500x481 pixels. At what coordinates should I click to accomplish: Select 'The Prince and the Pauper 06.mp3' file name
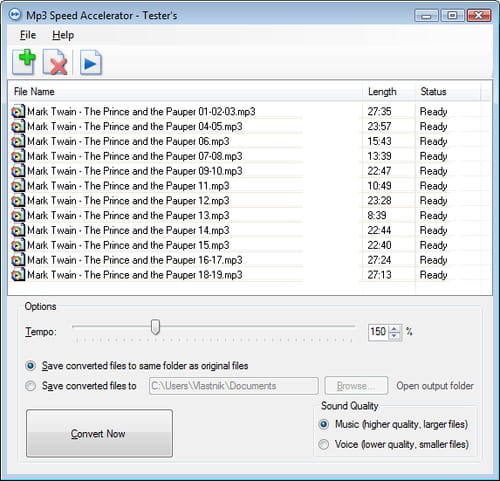128,141
